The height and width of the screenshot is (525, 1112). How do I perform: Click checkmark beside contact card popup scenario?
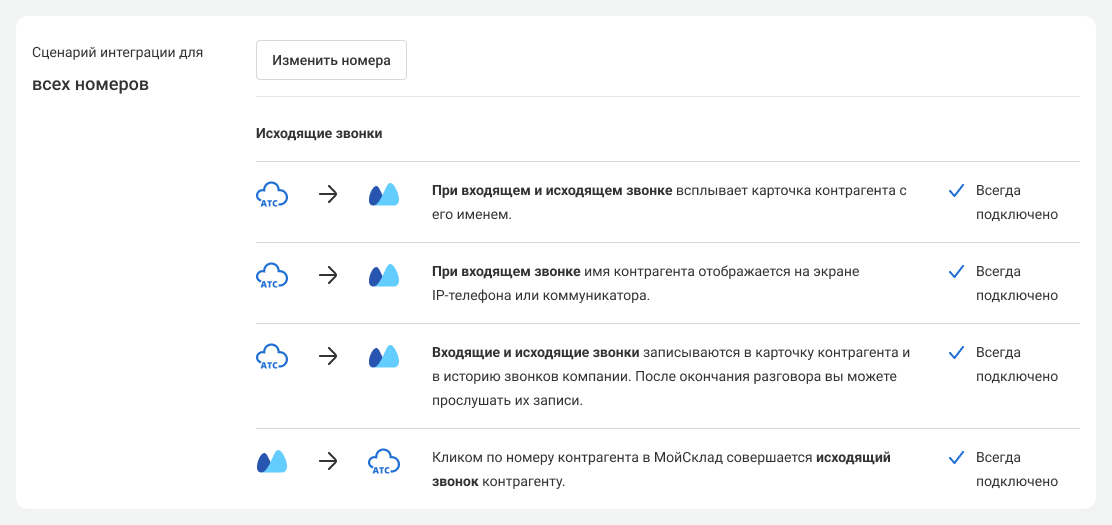pos(956,190)
